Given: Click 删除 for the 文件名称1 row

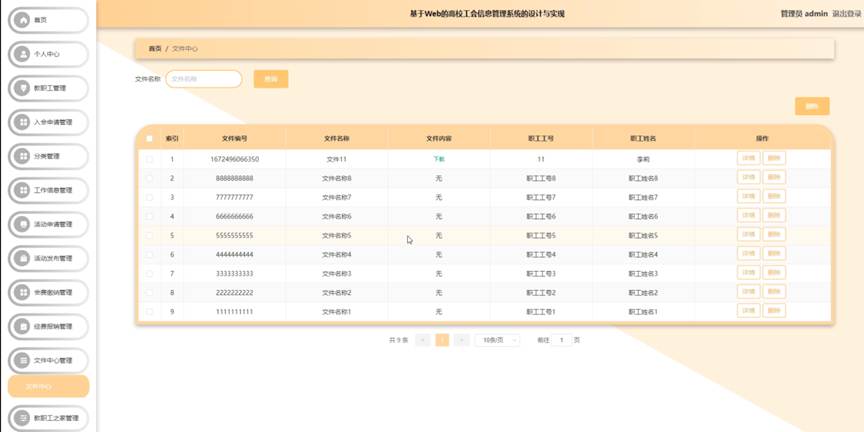Looking at the screenshot, I should tap(774, 310).
